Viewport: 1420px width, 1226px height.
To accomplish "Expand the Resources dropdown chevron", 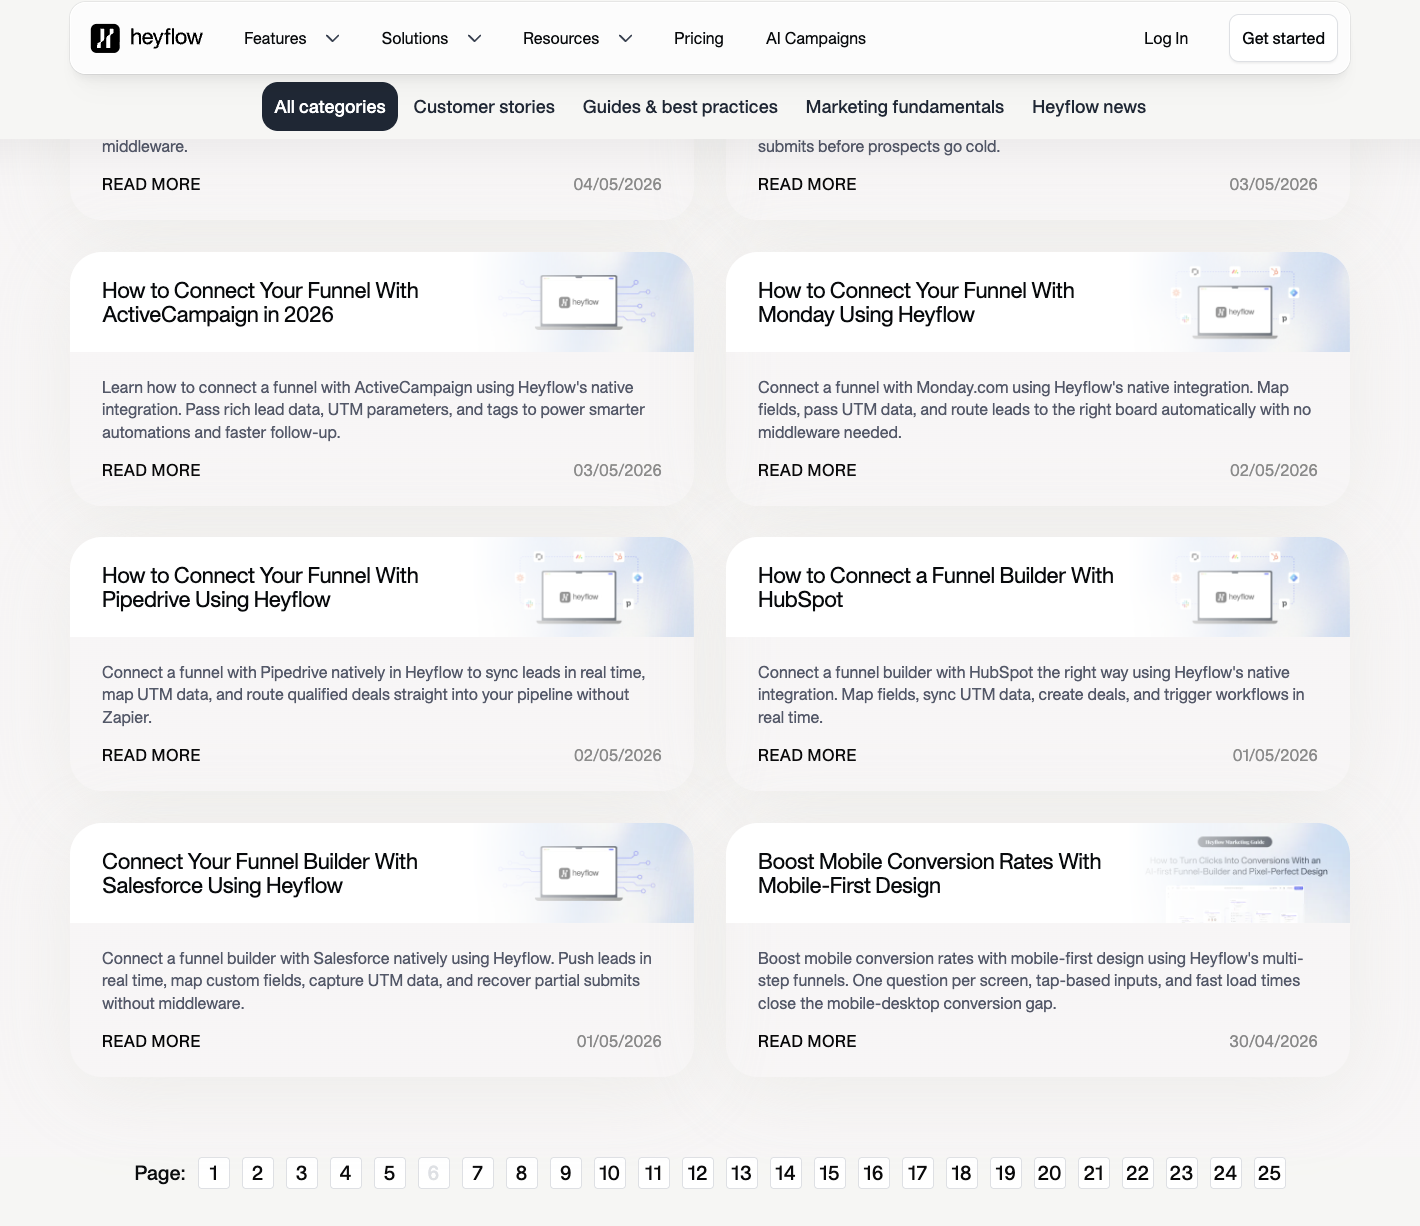I will [626, 38].
